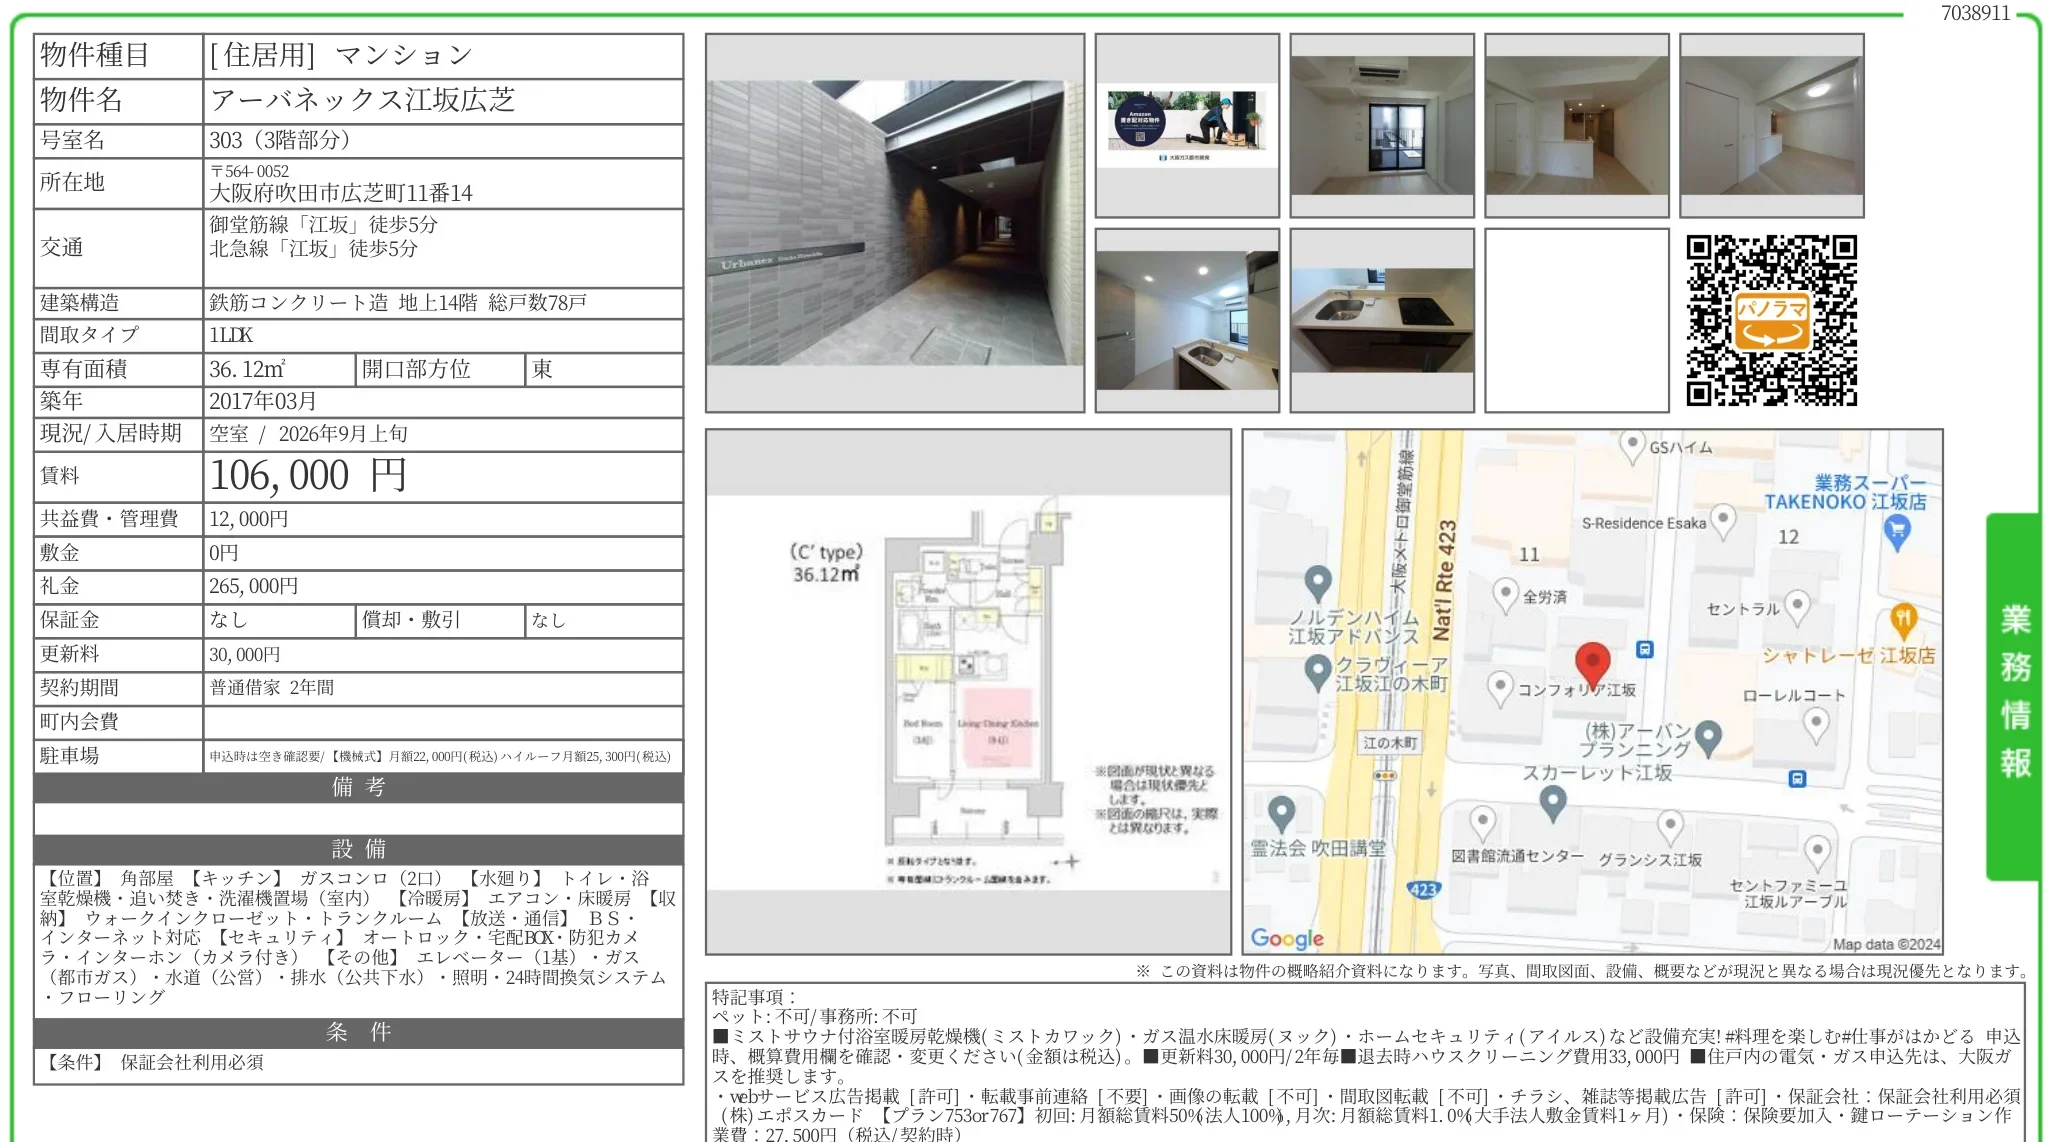The height and width of the screenshot is (1142, 2056).
Task: Click the traffic light icon at 江の木町
Action: coord(1385,775)
